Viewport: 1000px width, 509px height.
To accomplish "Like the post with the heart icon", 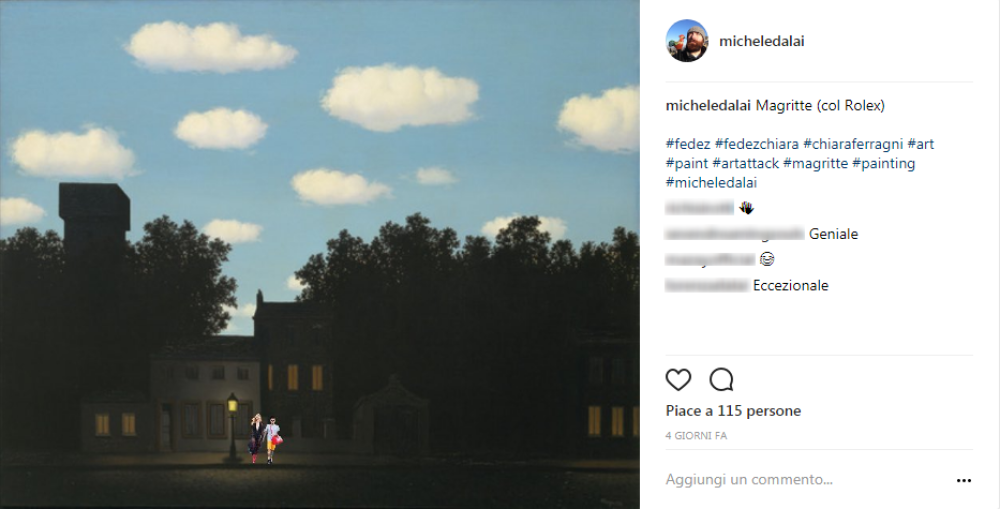I will [x=678, y=380].
